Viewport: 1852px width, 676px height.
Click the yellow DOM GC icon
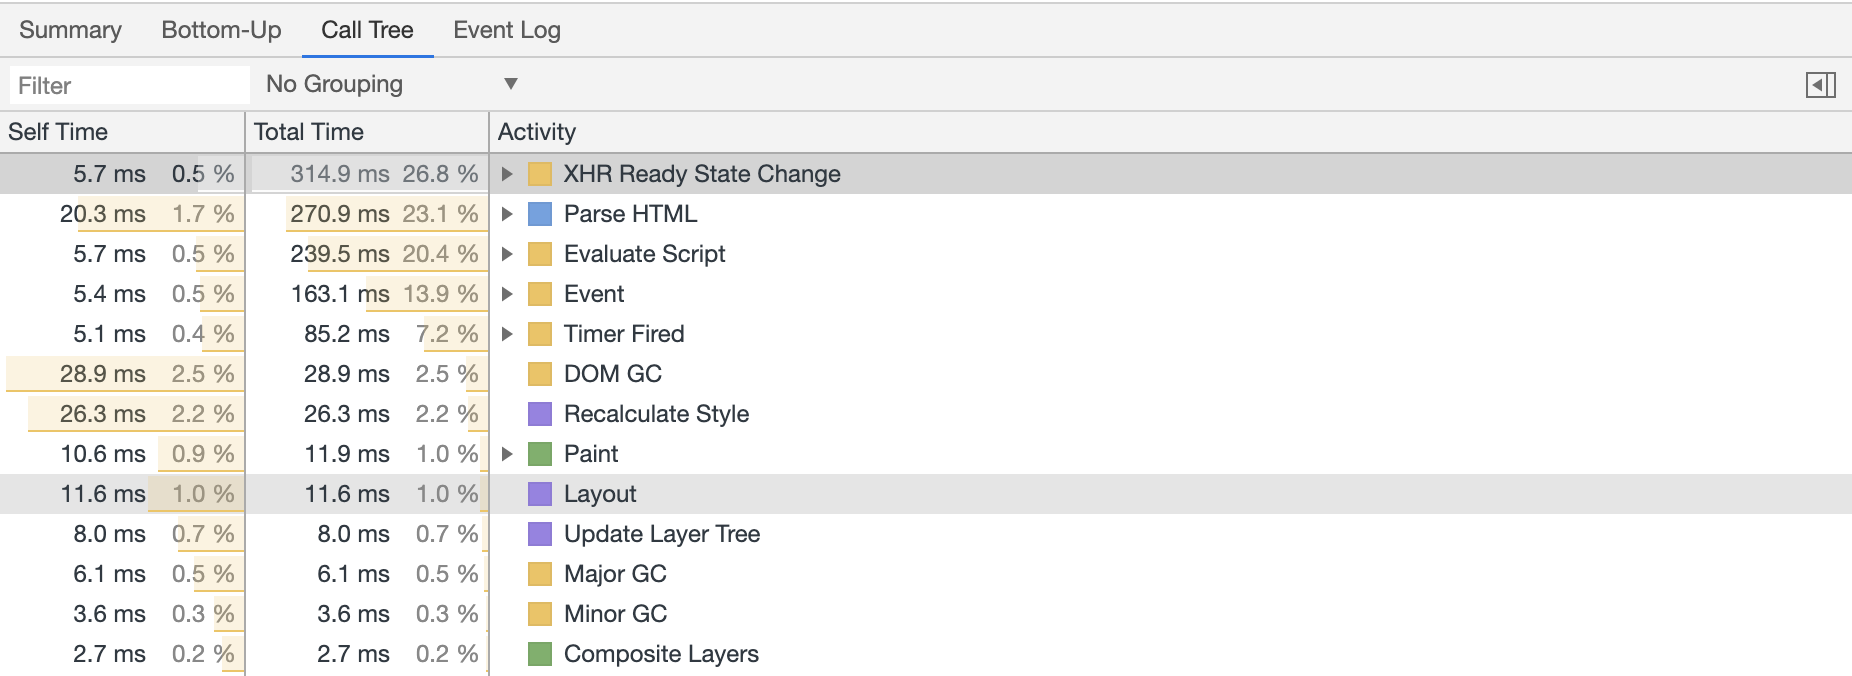[540, 374]
